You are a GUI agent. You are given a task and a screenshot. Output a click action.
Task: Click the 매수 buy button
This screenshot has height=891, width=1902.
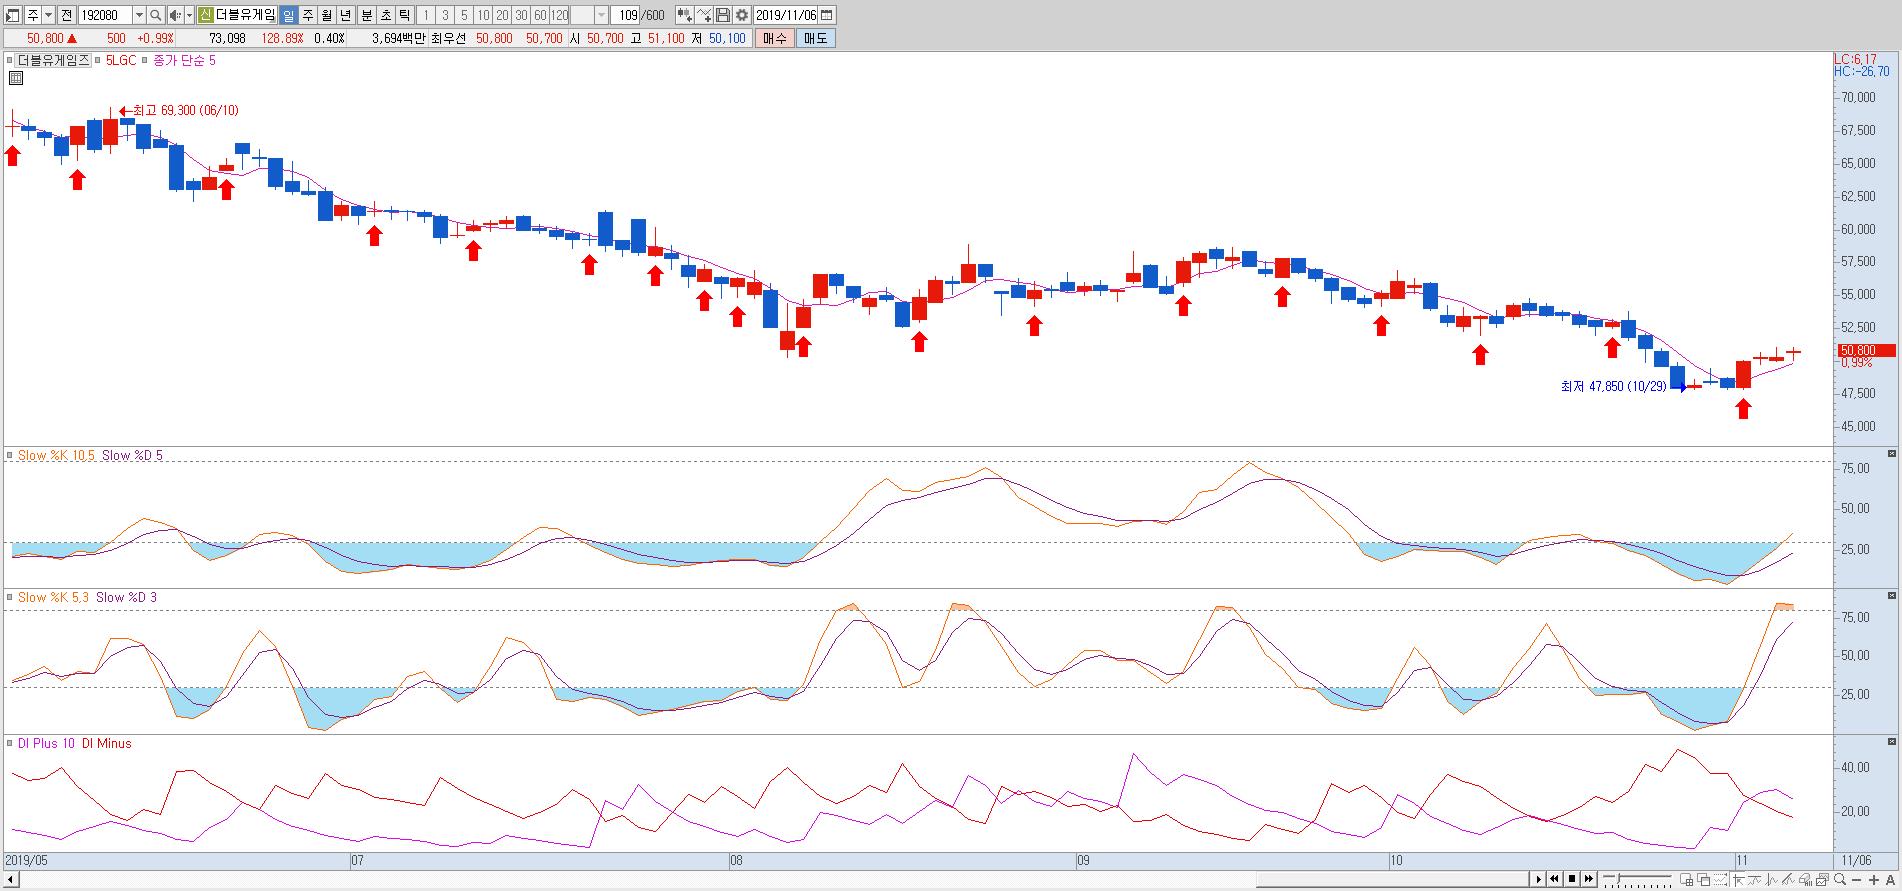click(775, 38)
